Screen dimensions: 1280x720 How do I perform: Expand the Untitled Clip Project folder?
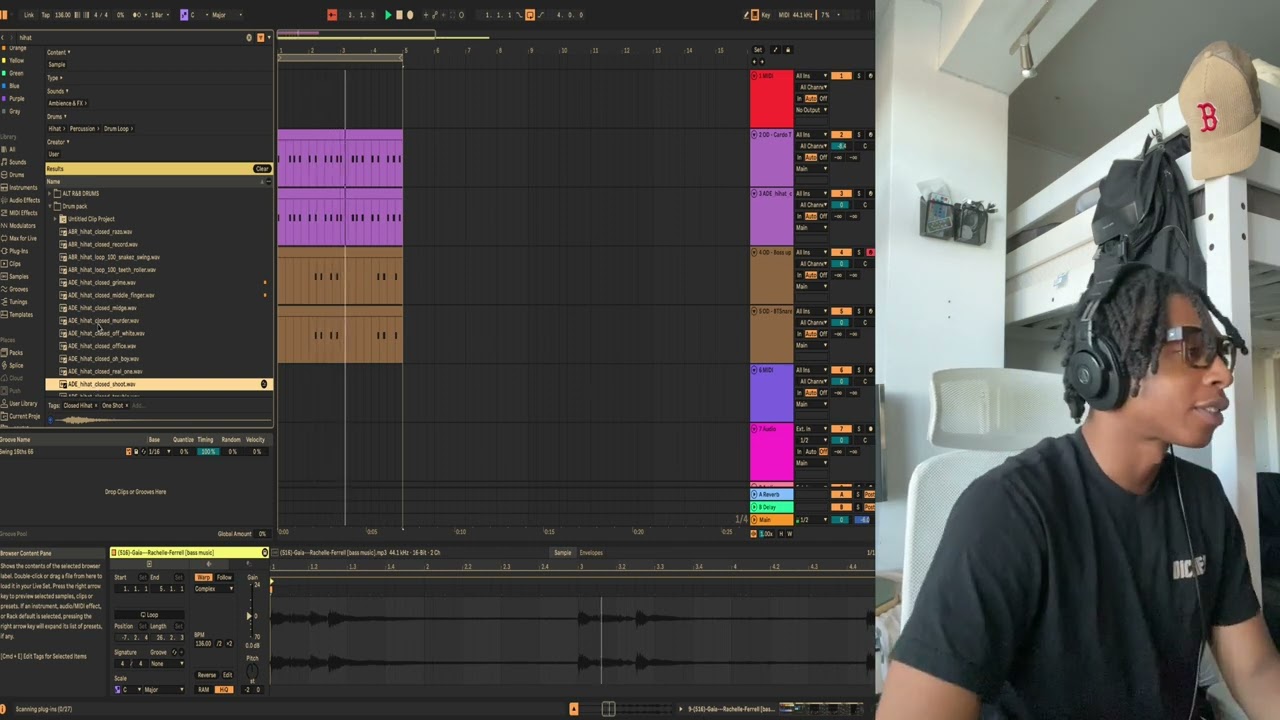[x=55, y=219]
